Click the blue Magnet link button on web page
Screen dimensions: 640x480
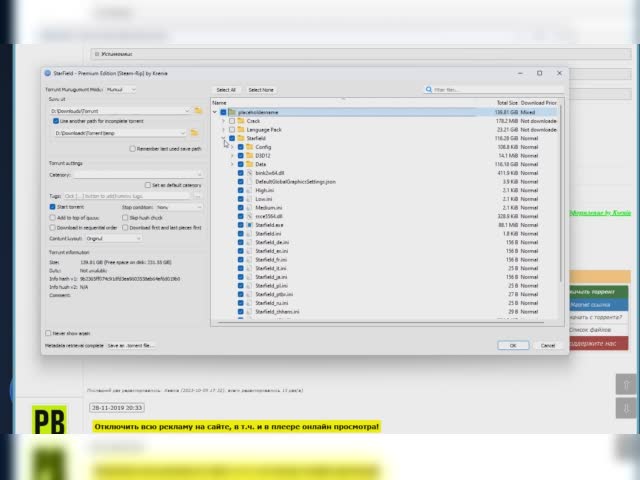click(x=598, y=305)
